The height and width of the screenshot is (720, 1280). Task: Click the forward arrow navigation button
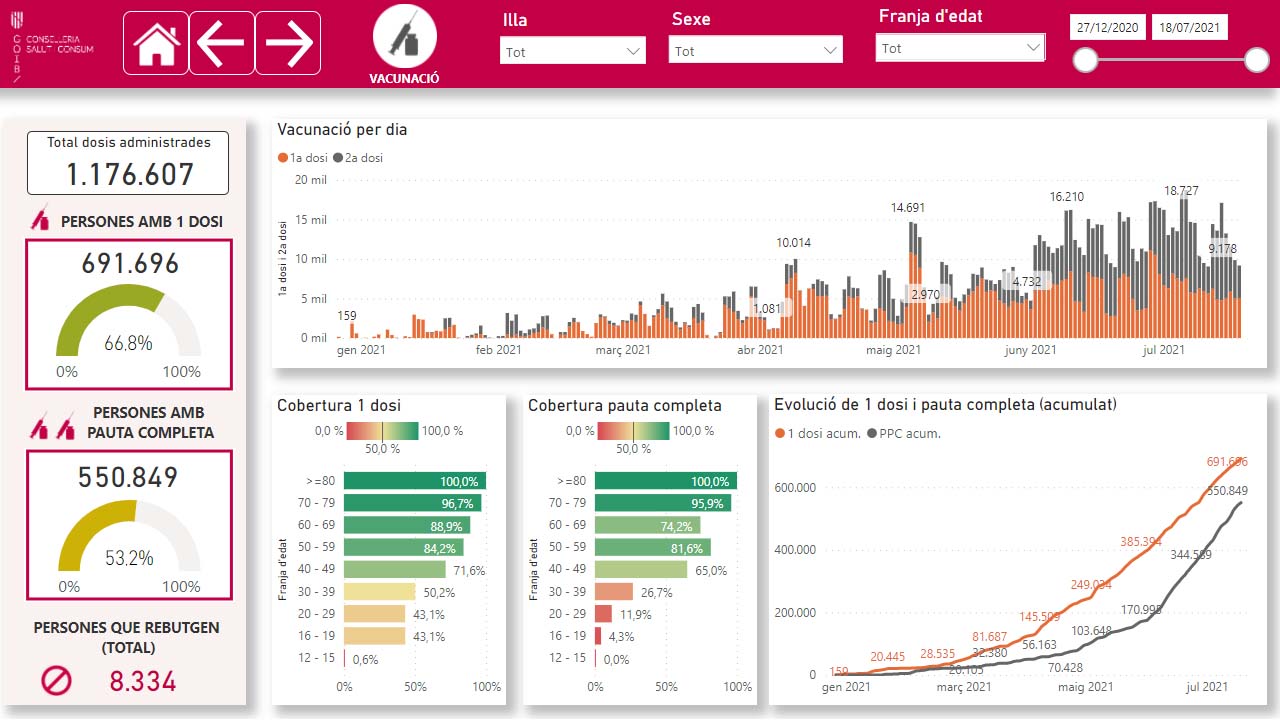pyautogui.click(x=288, y=43)
